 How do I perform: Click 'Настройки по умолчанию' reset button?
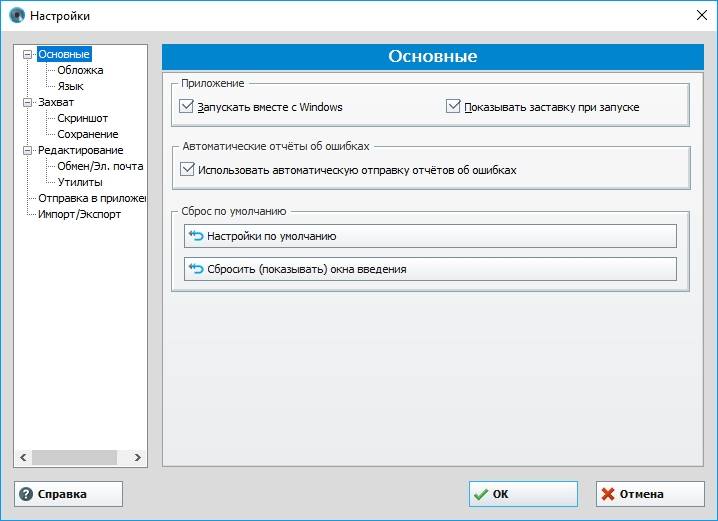[430, 236]
